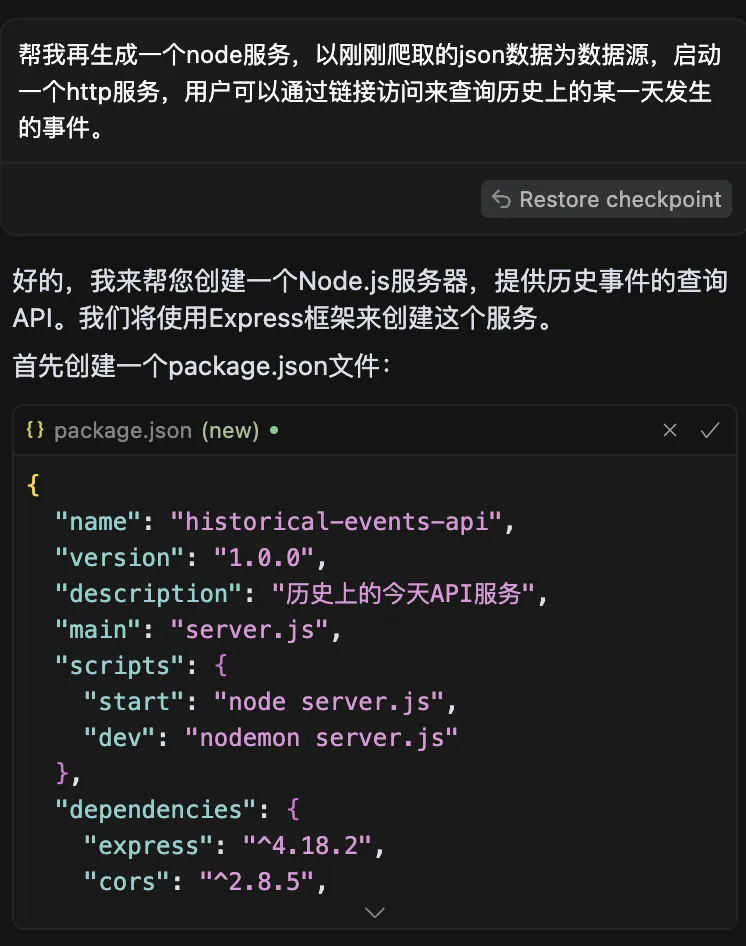746x946 pixels.
Task: Click the JSON braces file icon
Action: [x=35, y=430]
